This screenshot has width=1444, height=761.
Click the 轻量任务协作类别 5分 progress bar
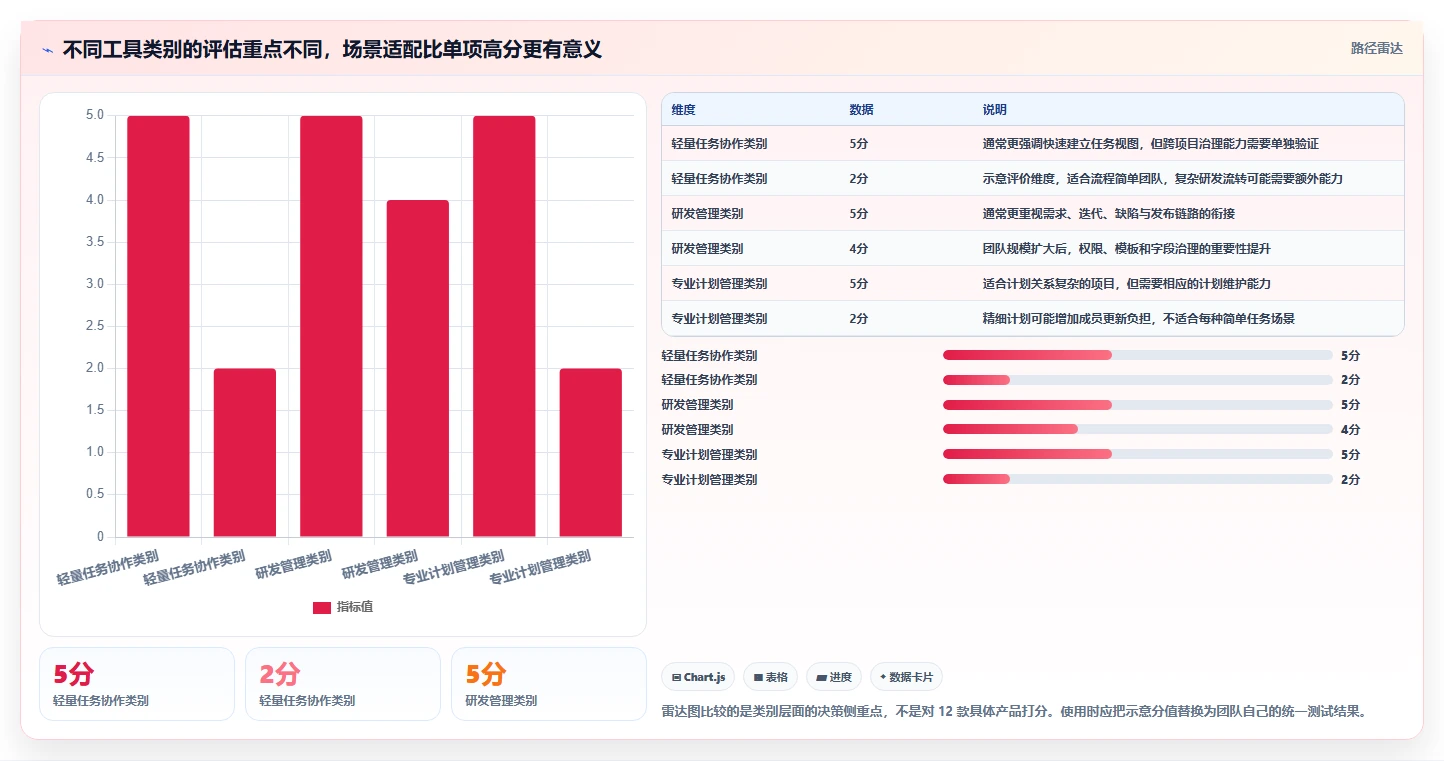(x=1138, y=355)
